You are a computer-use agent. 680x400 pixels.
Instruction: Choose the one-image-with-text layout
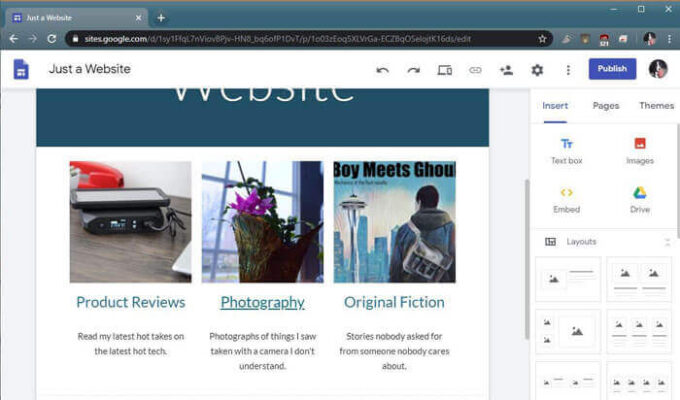pos(568,279)
